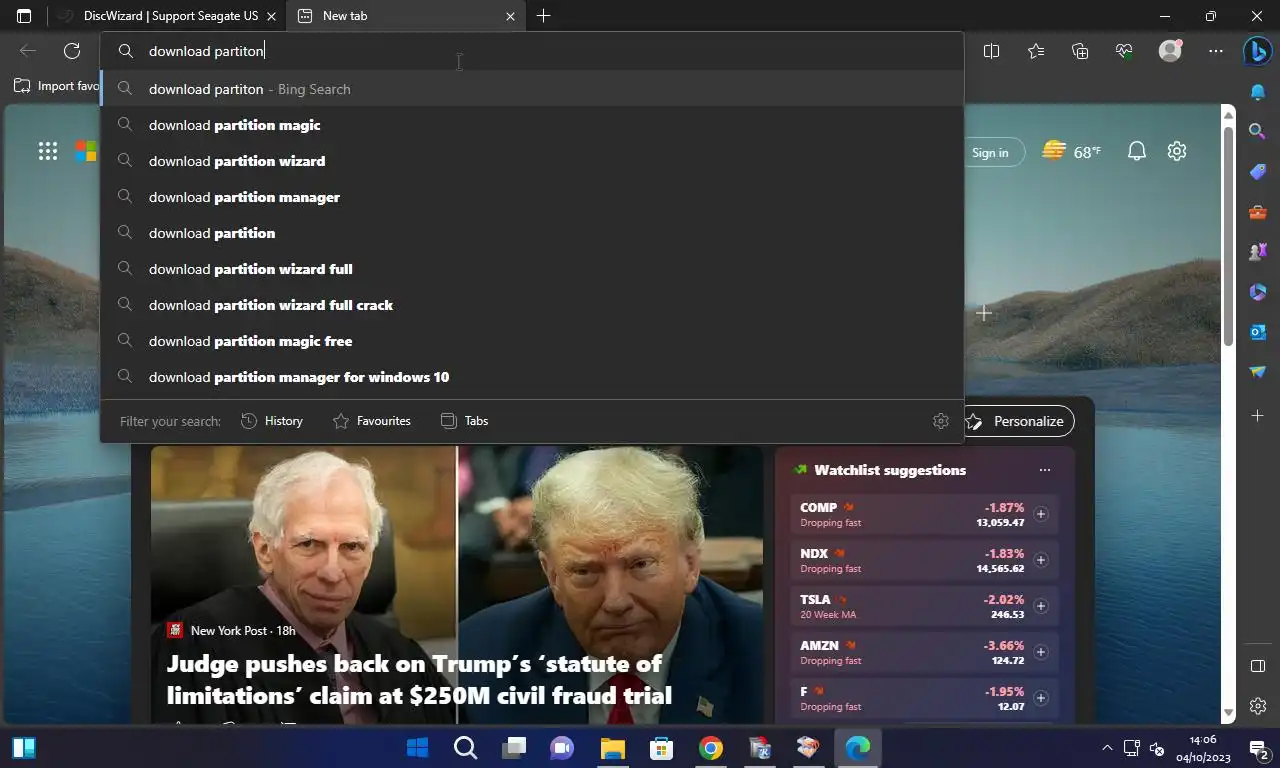The height and width of the screenshot is (768, 1280).
Task: Select 'download partition manager for windows 10'
Action: click(x=532, y=377)
